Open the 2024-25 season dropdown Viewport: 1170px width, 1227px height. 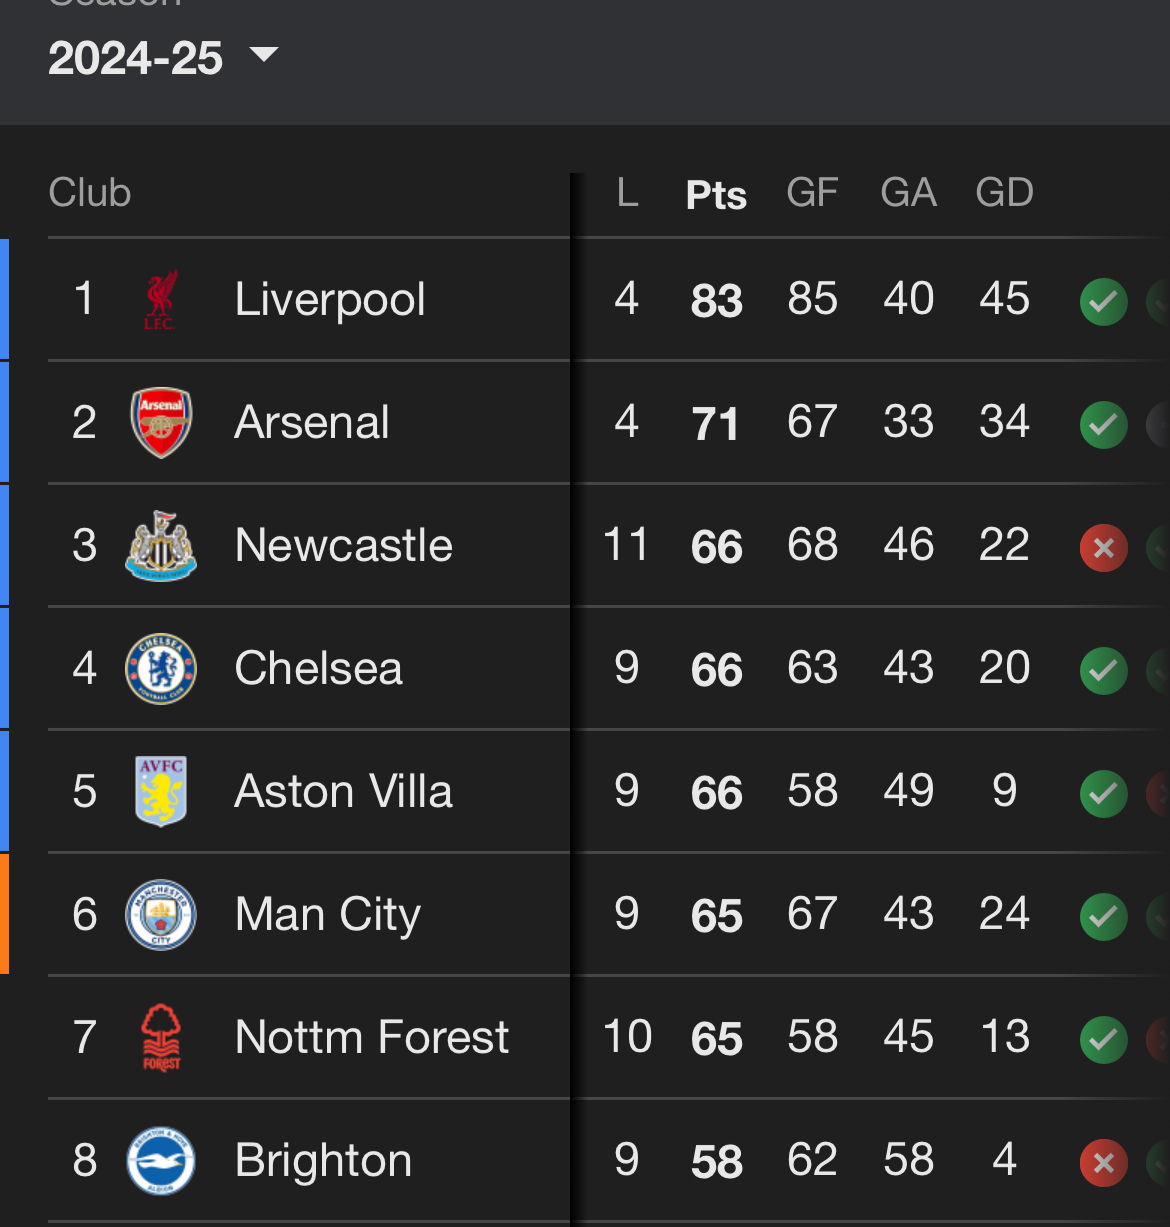tap(163, 58)
